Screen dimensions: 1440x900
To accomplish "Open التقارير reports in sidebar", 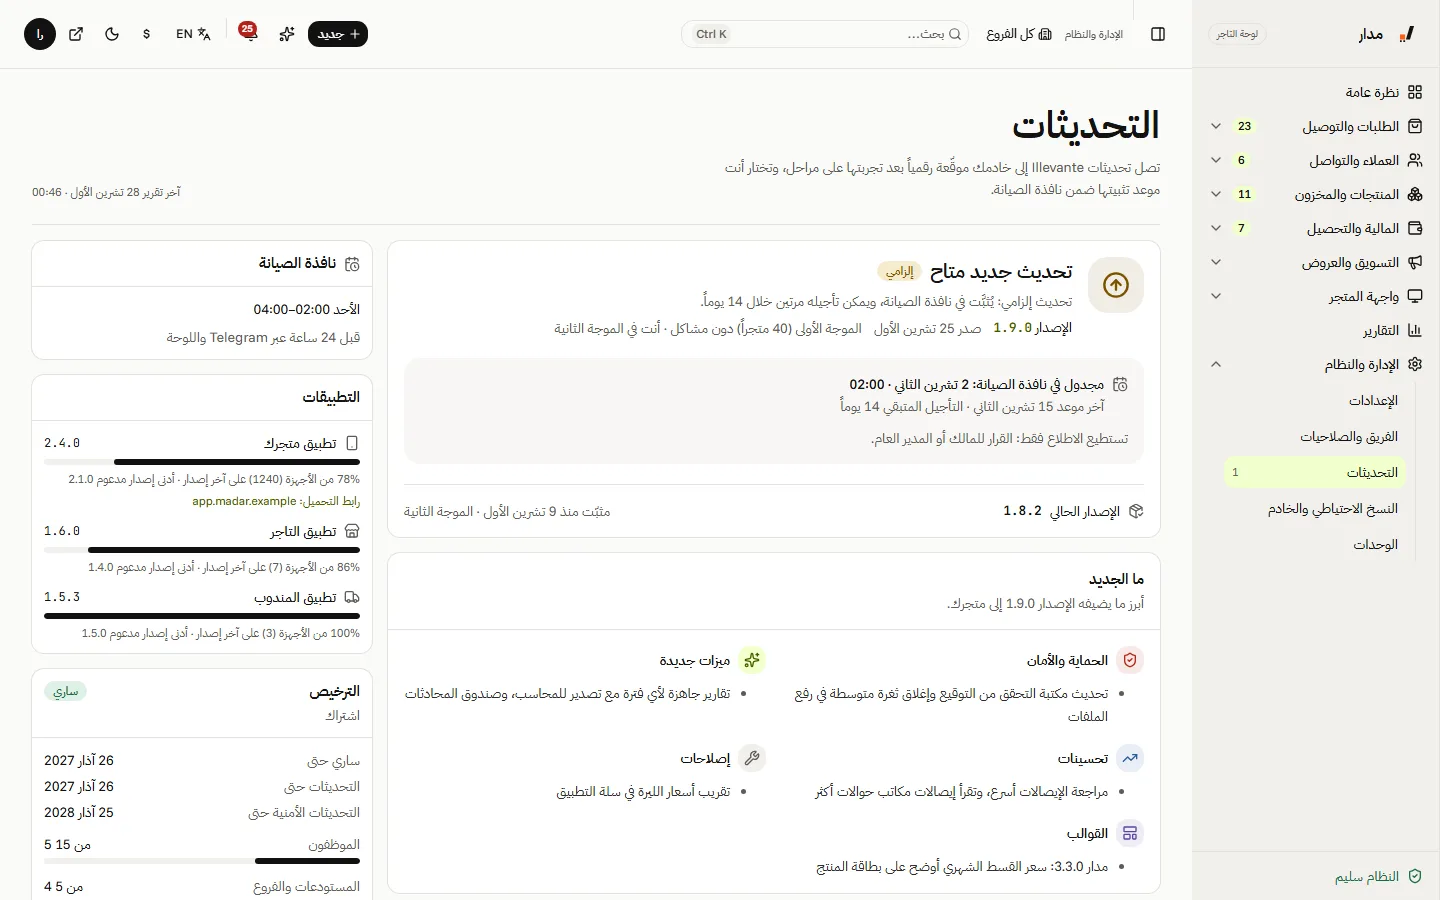I will (1316, 330).
